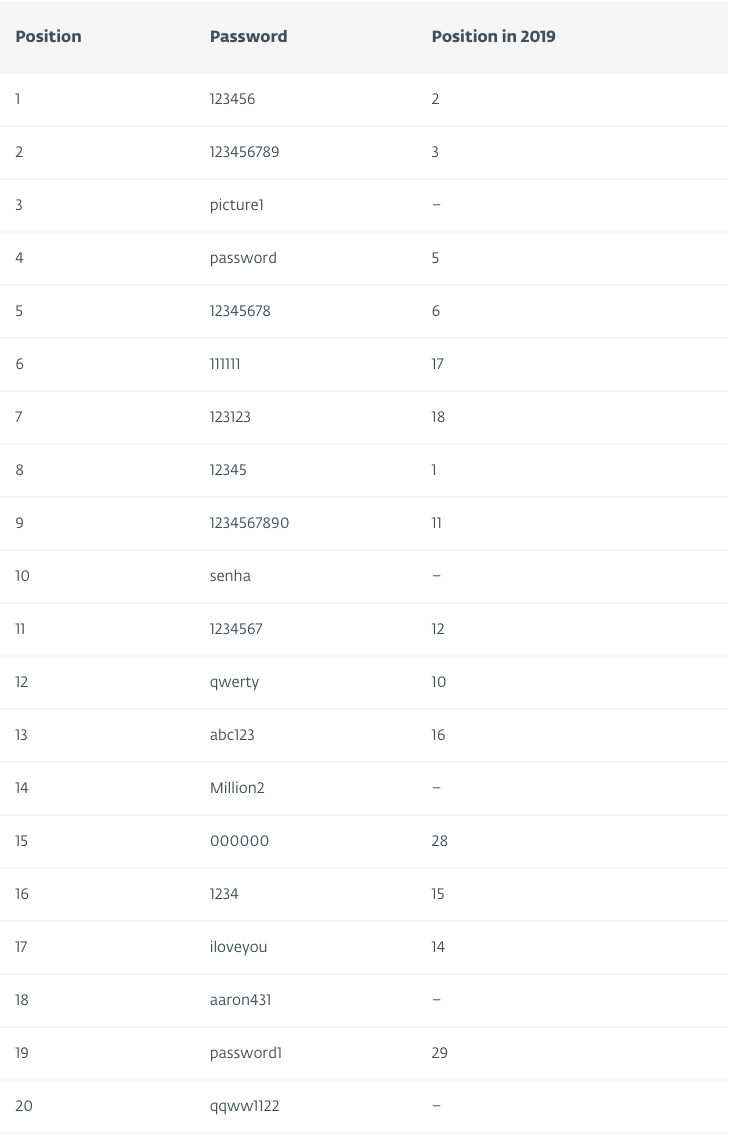Screen dimensions: 730x1134
Task: Click the Position column header
Action: coord(48,37)
